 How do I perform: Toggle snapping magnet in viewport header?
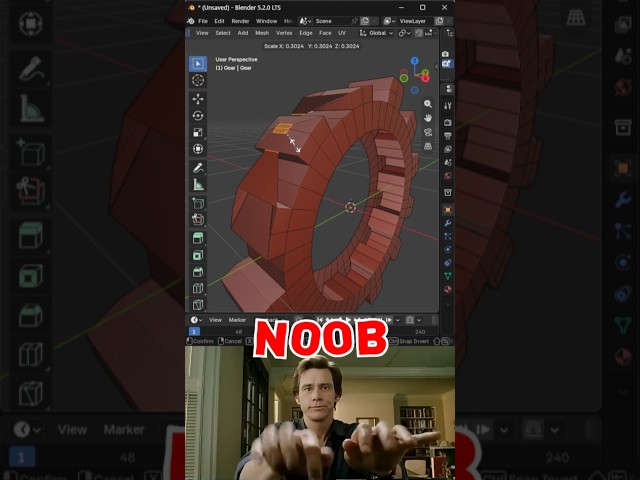pos(419,33)
